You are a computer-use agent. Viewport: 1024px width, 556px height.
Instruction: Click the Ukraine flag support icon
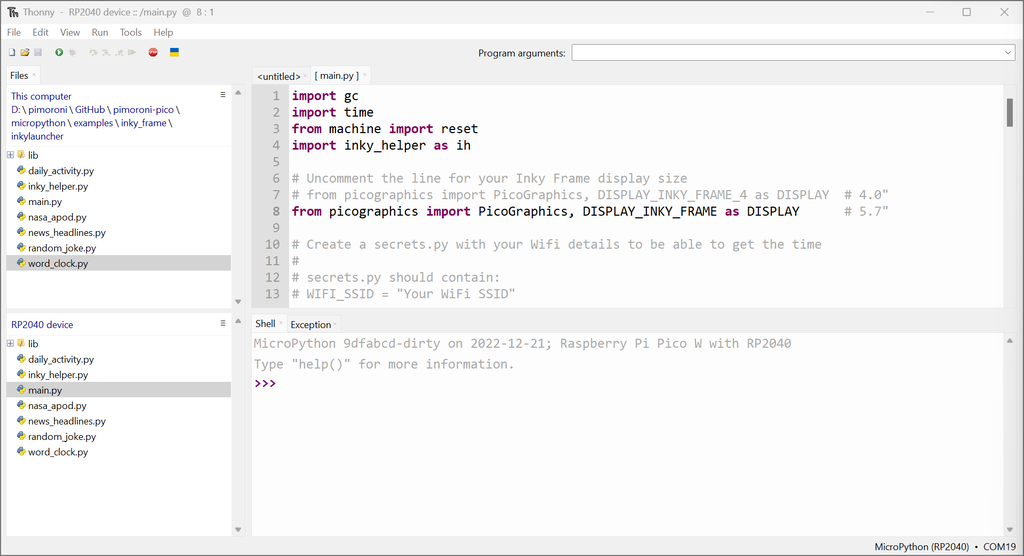(x=174, y=52)
